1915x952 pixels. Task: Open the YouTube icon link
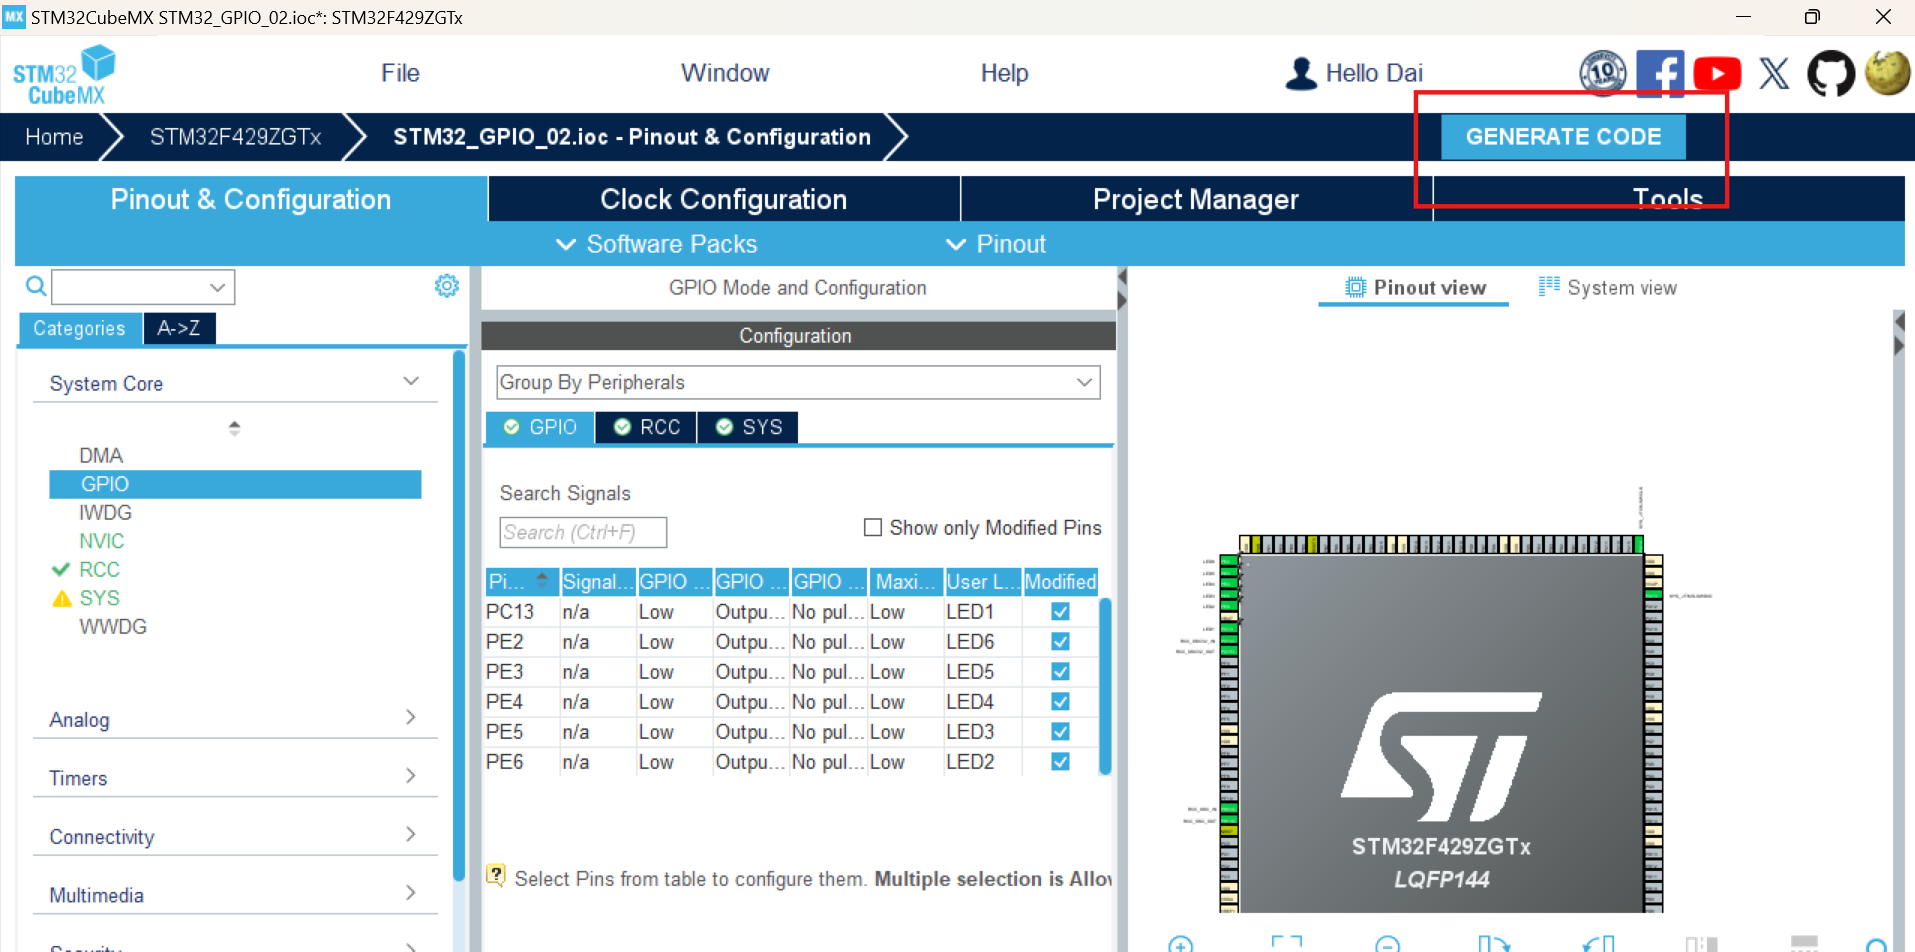[1717, 73]
